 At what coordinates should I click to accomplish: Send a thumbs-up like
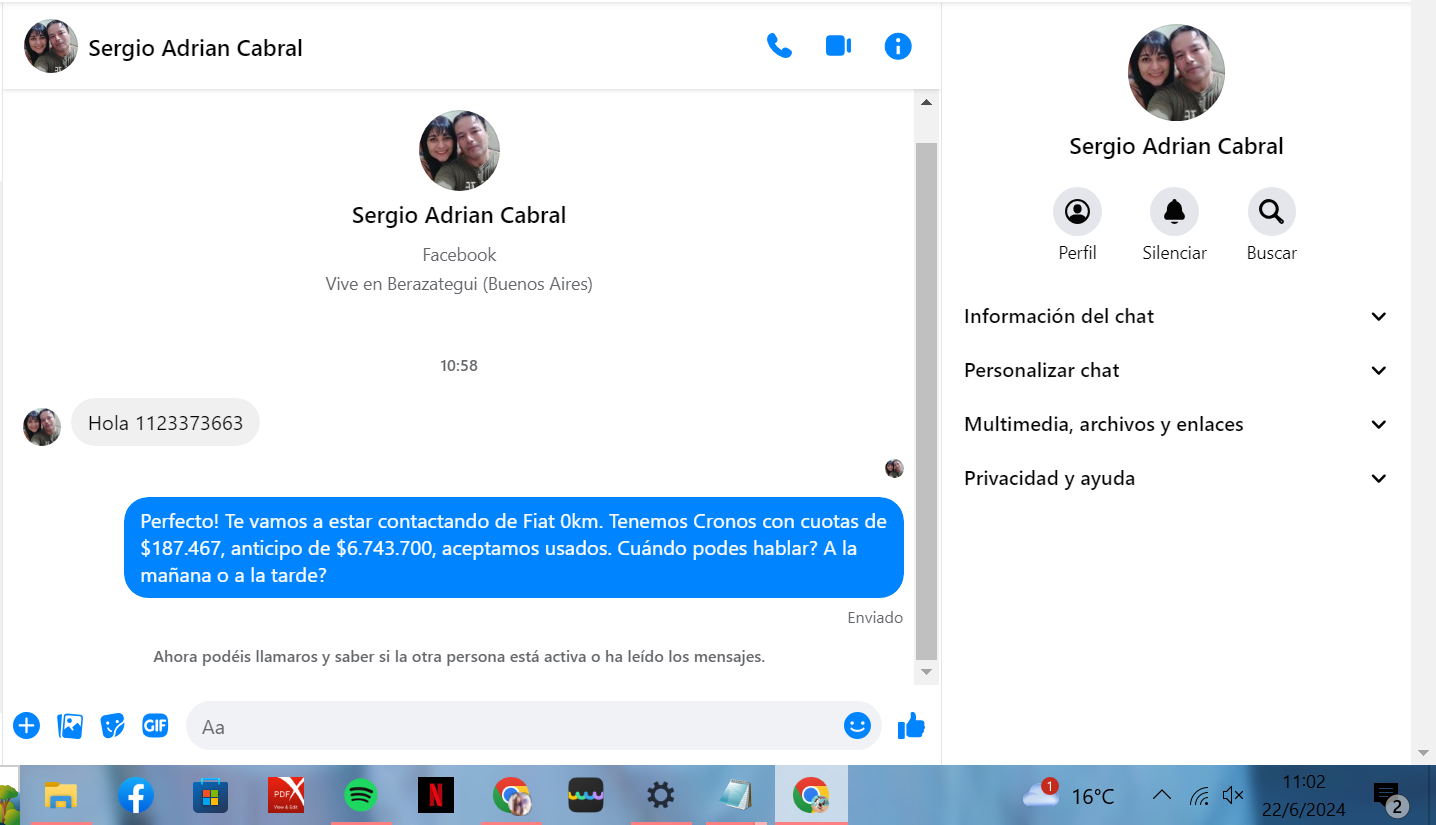coord(911,726)
